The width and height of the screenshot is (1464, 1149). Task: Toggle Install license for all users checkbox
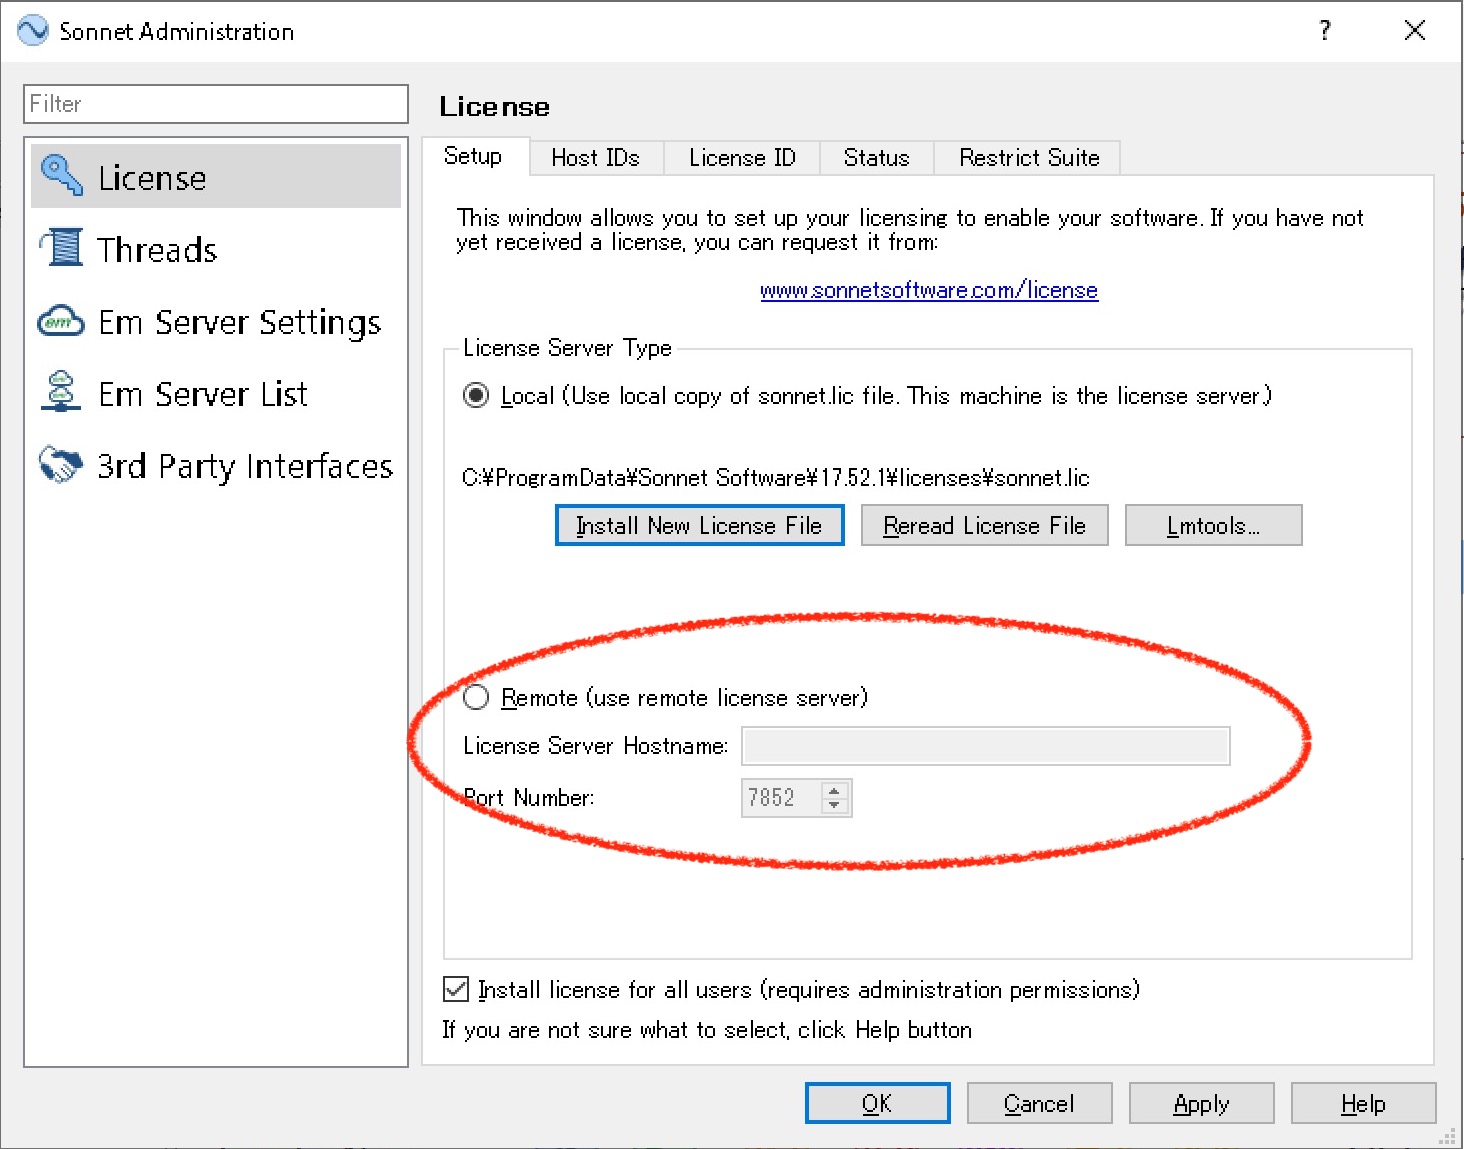[456, 989]
